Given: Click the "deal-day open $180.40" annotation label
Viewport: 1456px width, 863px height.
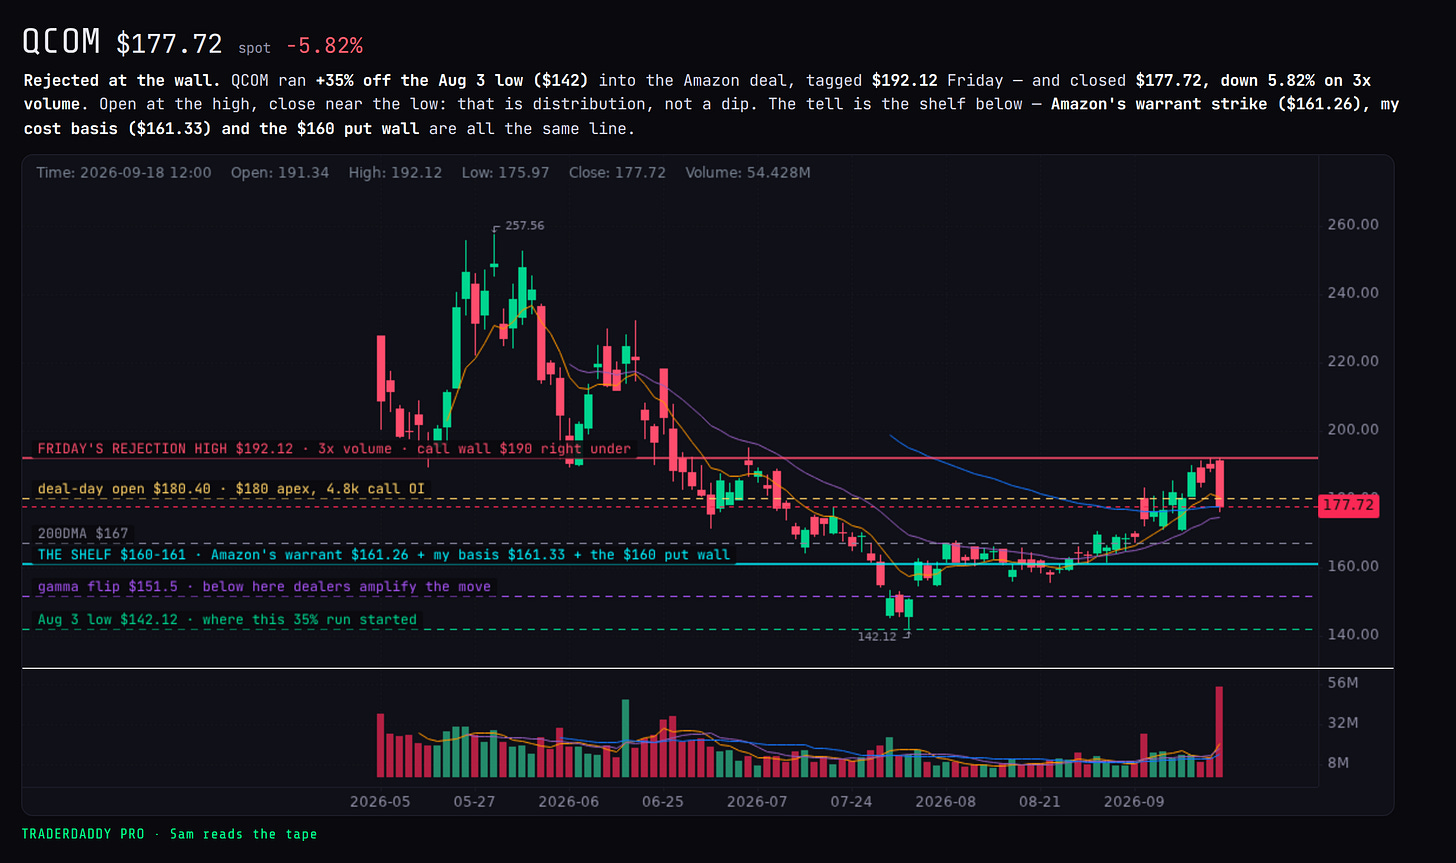Looking at the screenshot, I should coord(231,489).
